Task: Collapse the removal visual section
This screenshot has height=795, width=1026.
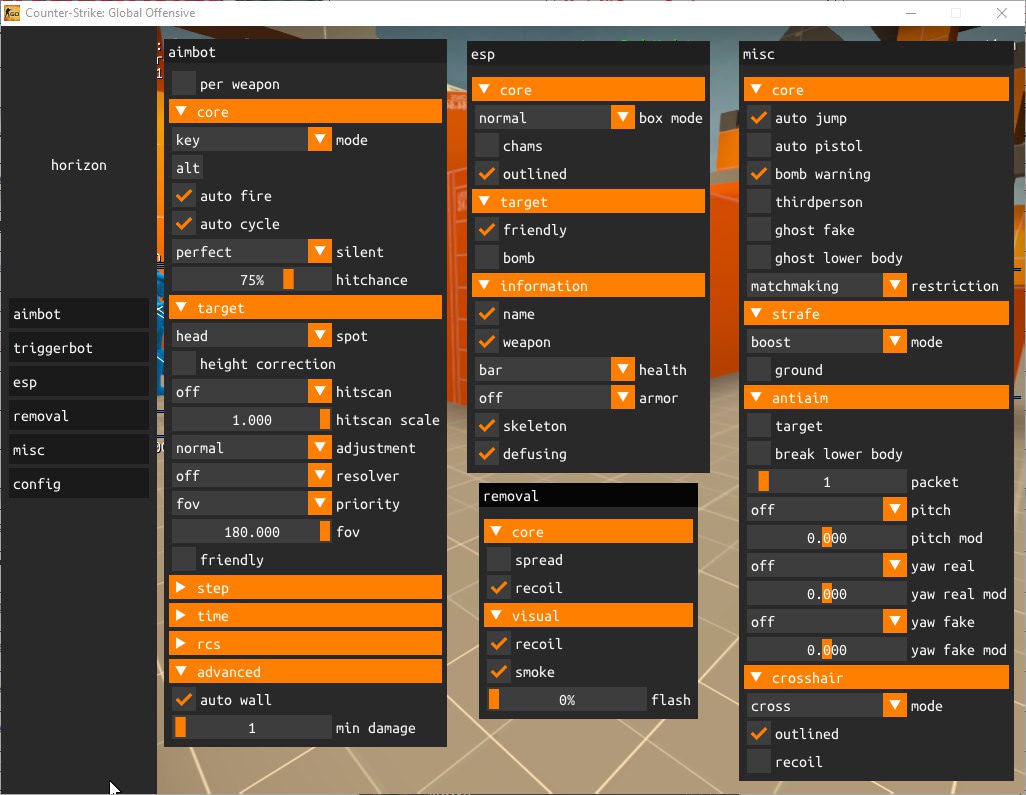Action: point(588,616)
